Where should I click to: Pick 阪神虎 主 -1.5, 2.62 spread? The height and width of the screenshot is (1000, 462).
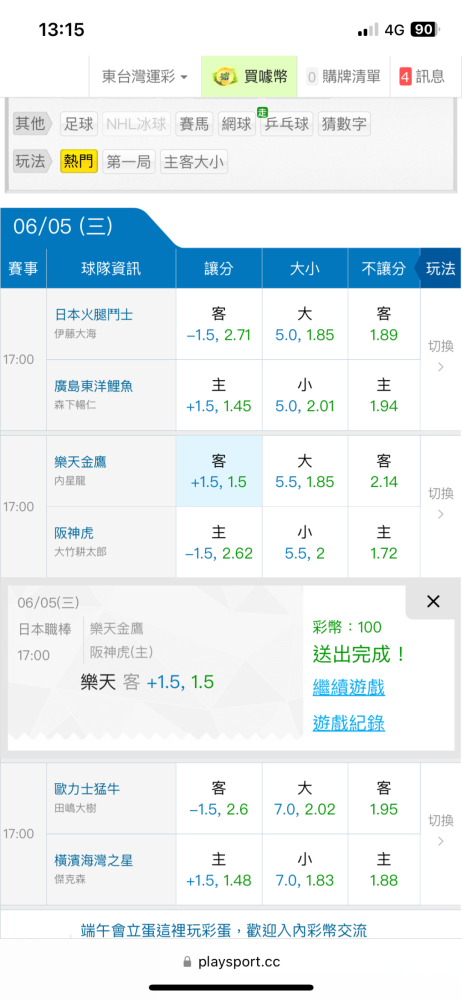219,542
